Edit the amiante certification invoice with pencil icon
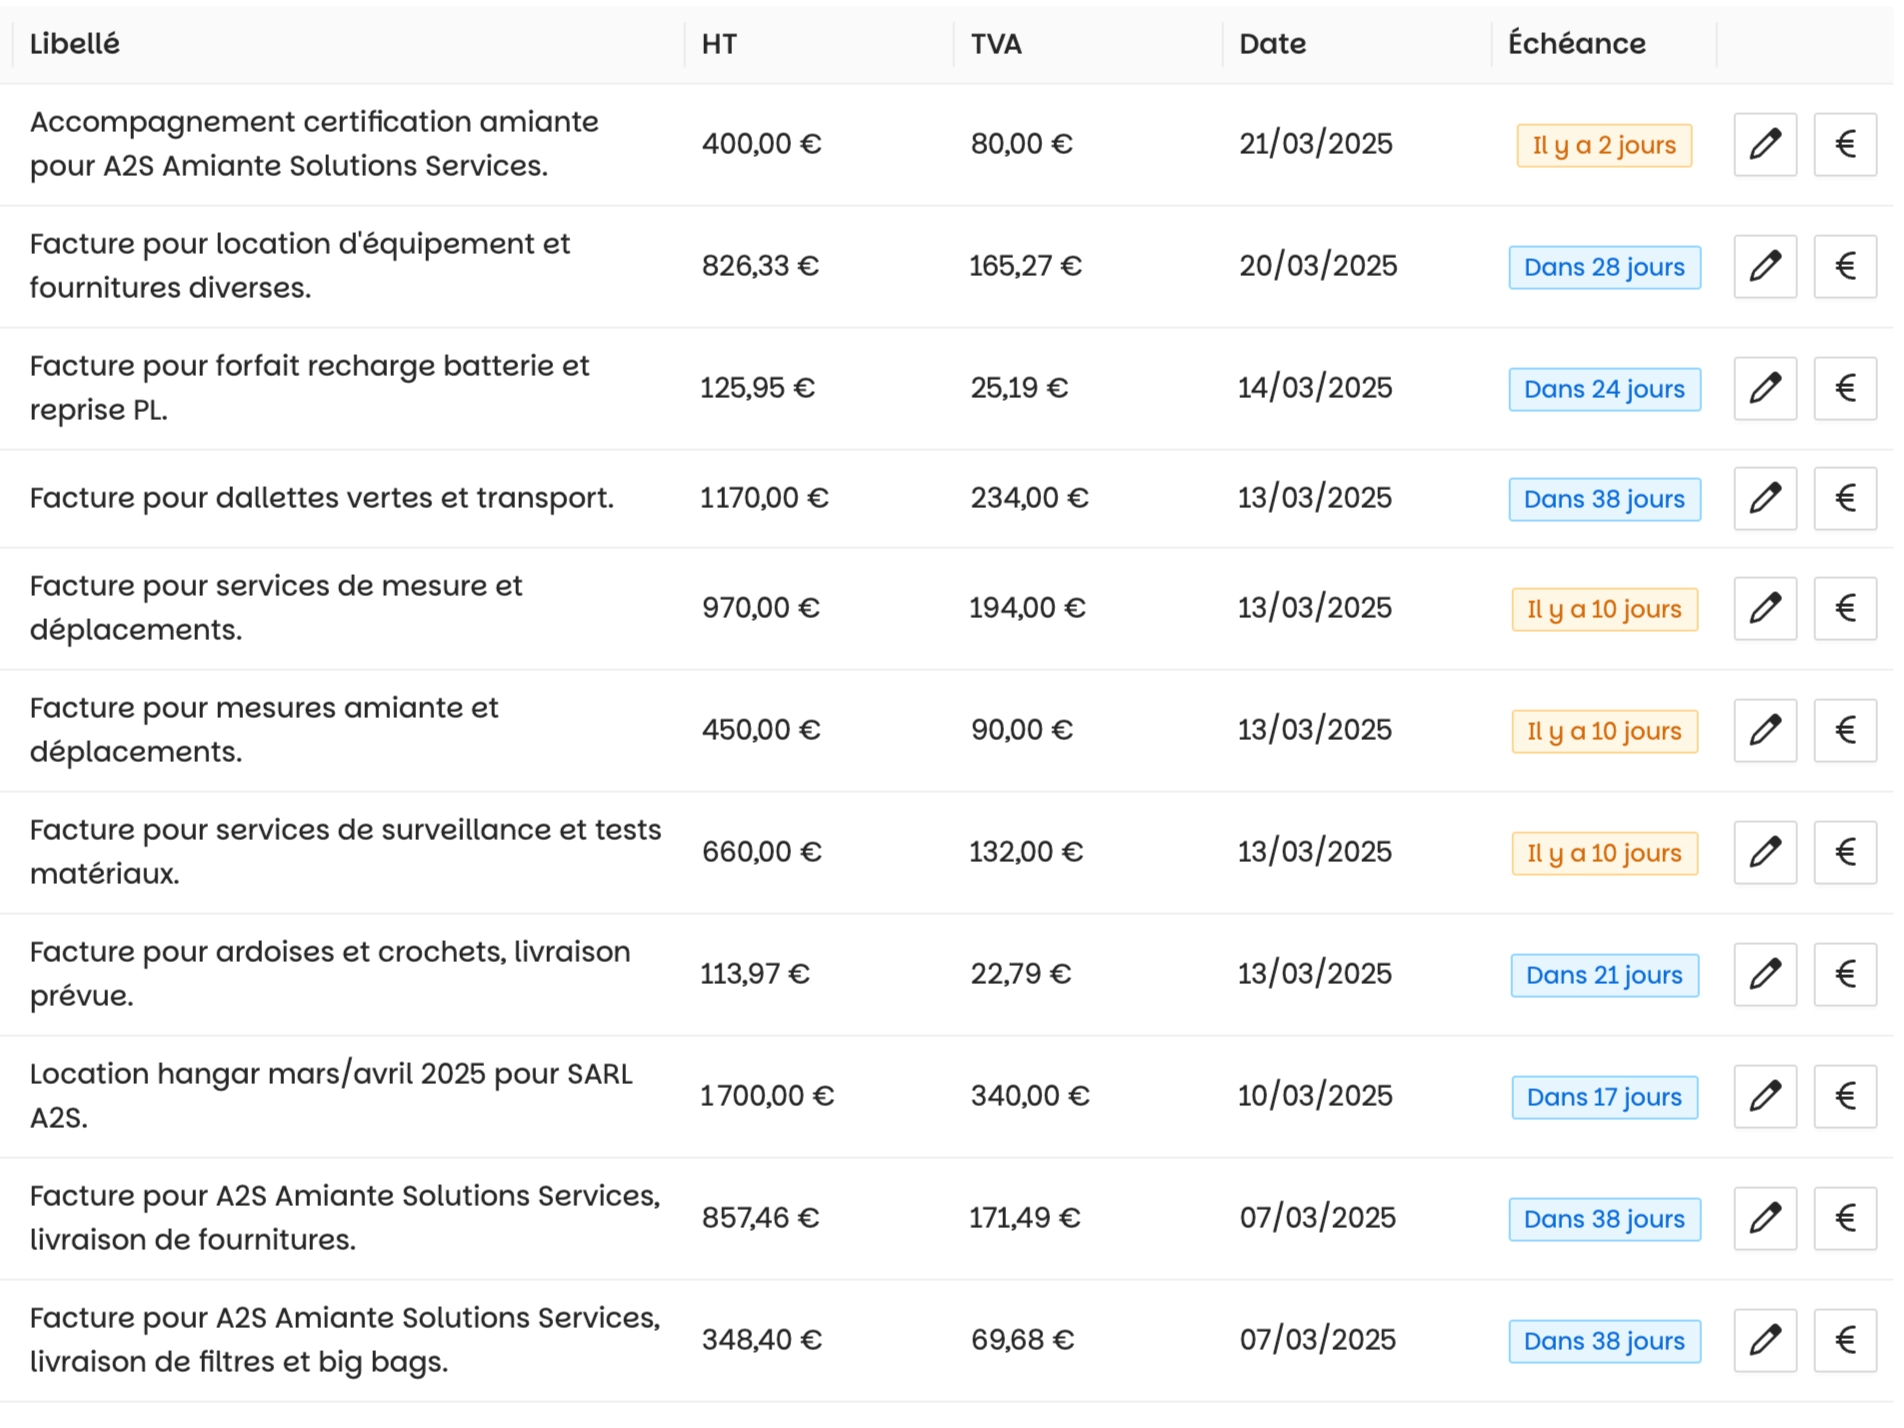1904x1428 pixels. (x=1765, y=145)
